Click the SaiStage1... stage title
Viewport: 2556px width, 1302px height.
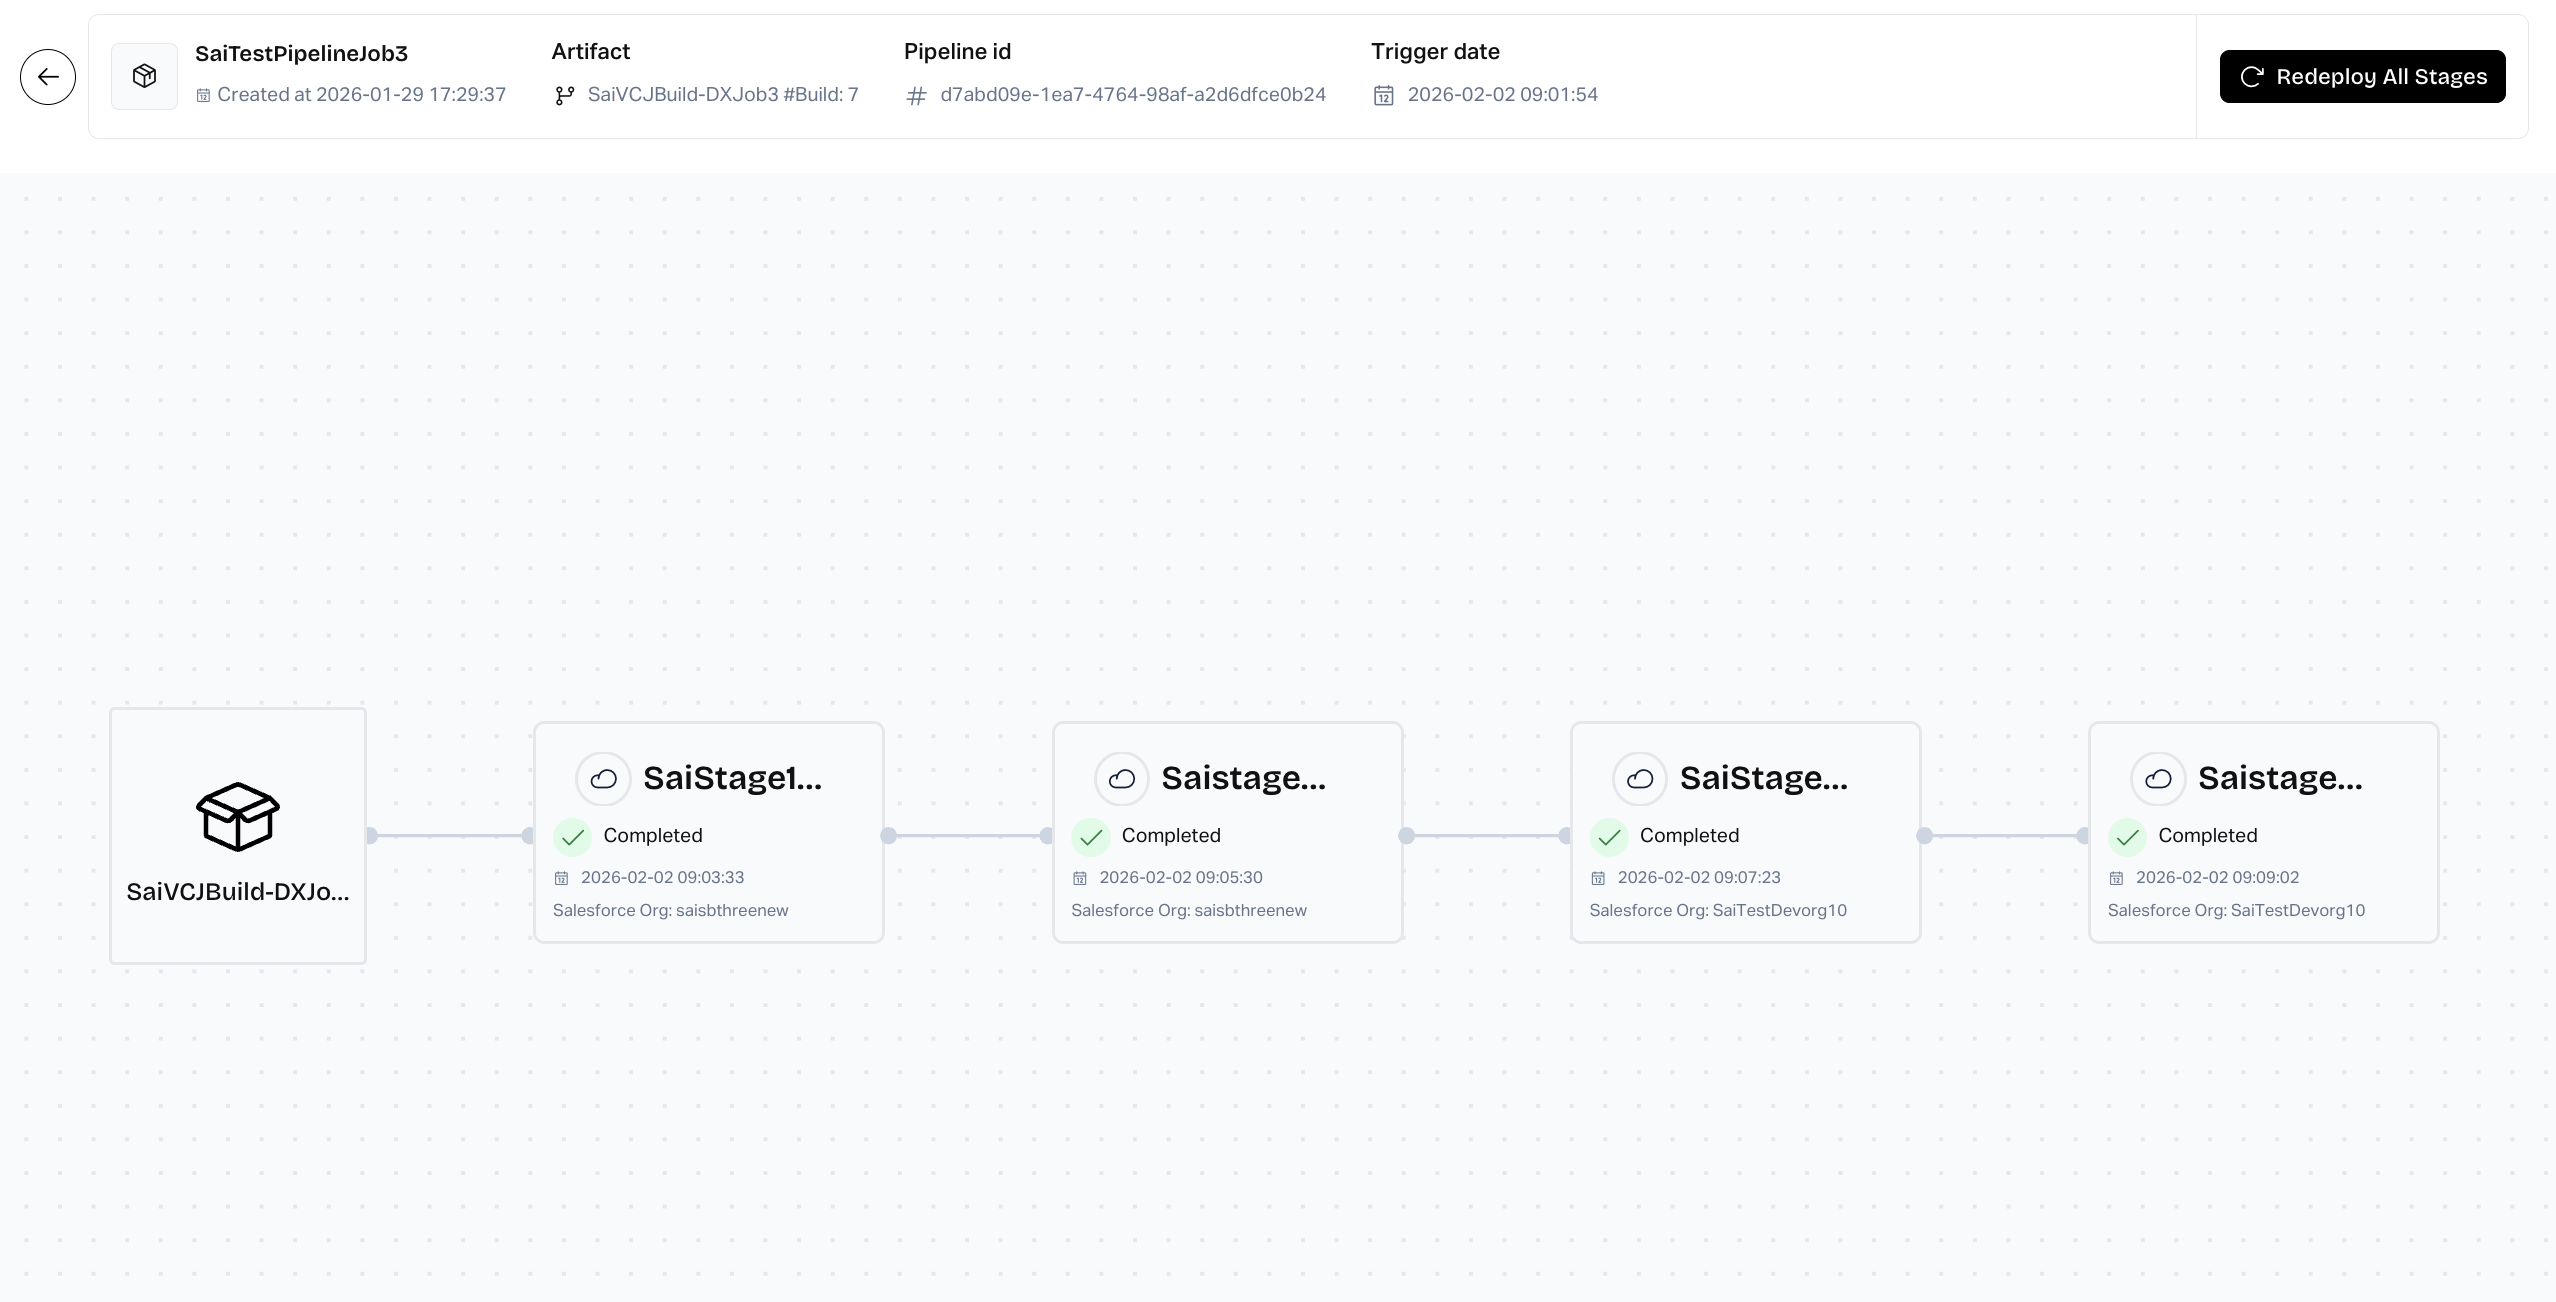(732, 778)
